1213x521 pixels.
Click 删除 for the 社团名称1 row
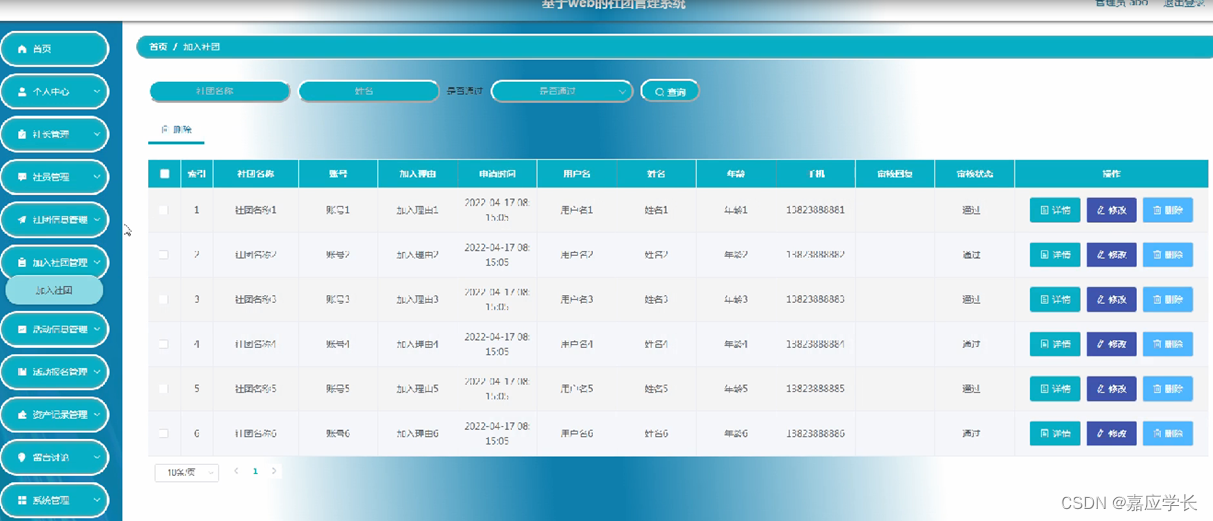(1168, 210)
